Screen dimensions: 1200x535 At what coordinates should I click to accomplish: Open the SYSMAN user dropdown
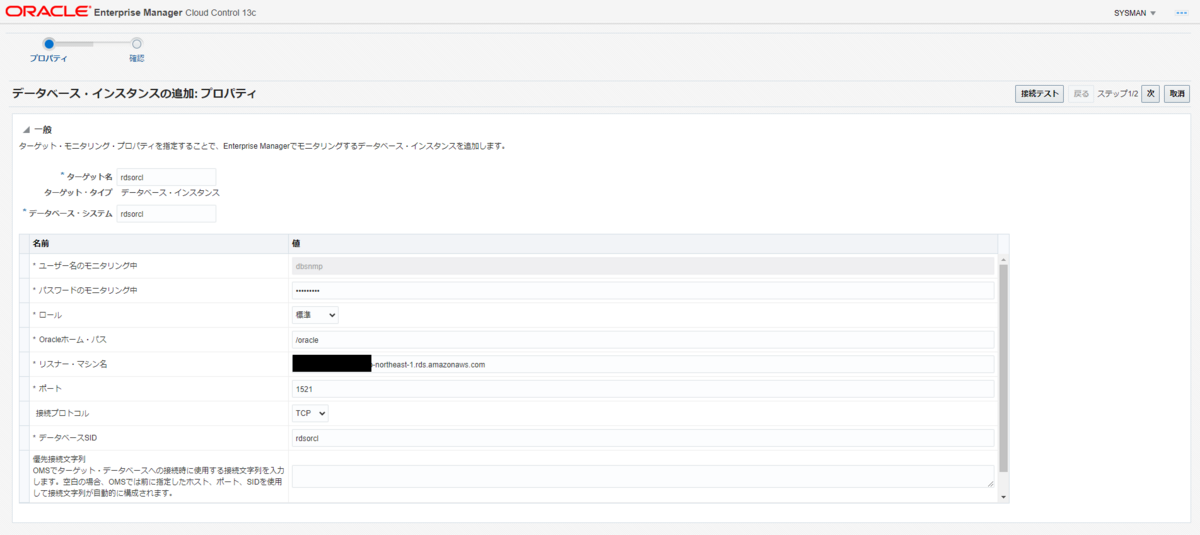(1134, 13)
